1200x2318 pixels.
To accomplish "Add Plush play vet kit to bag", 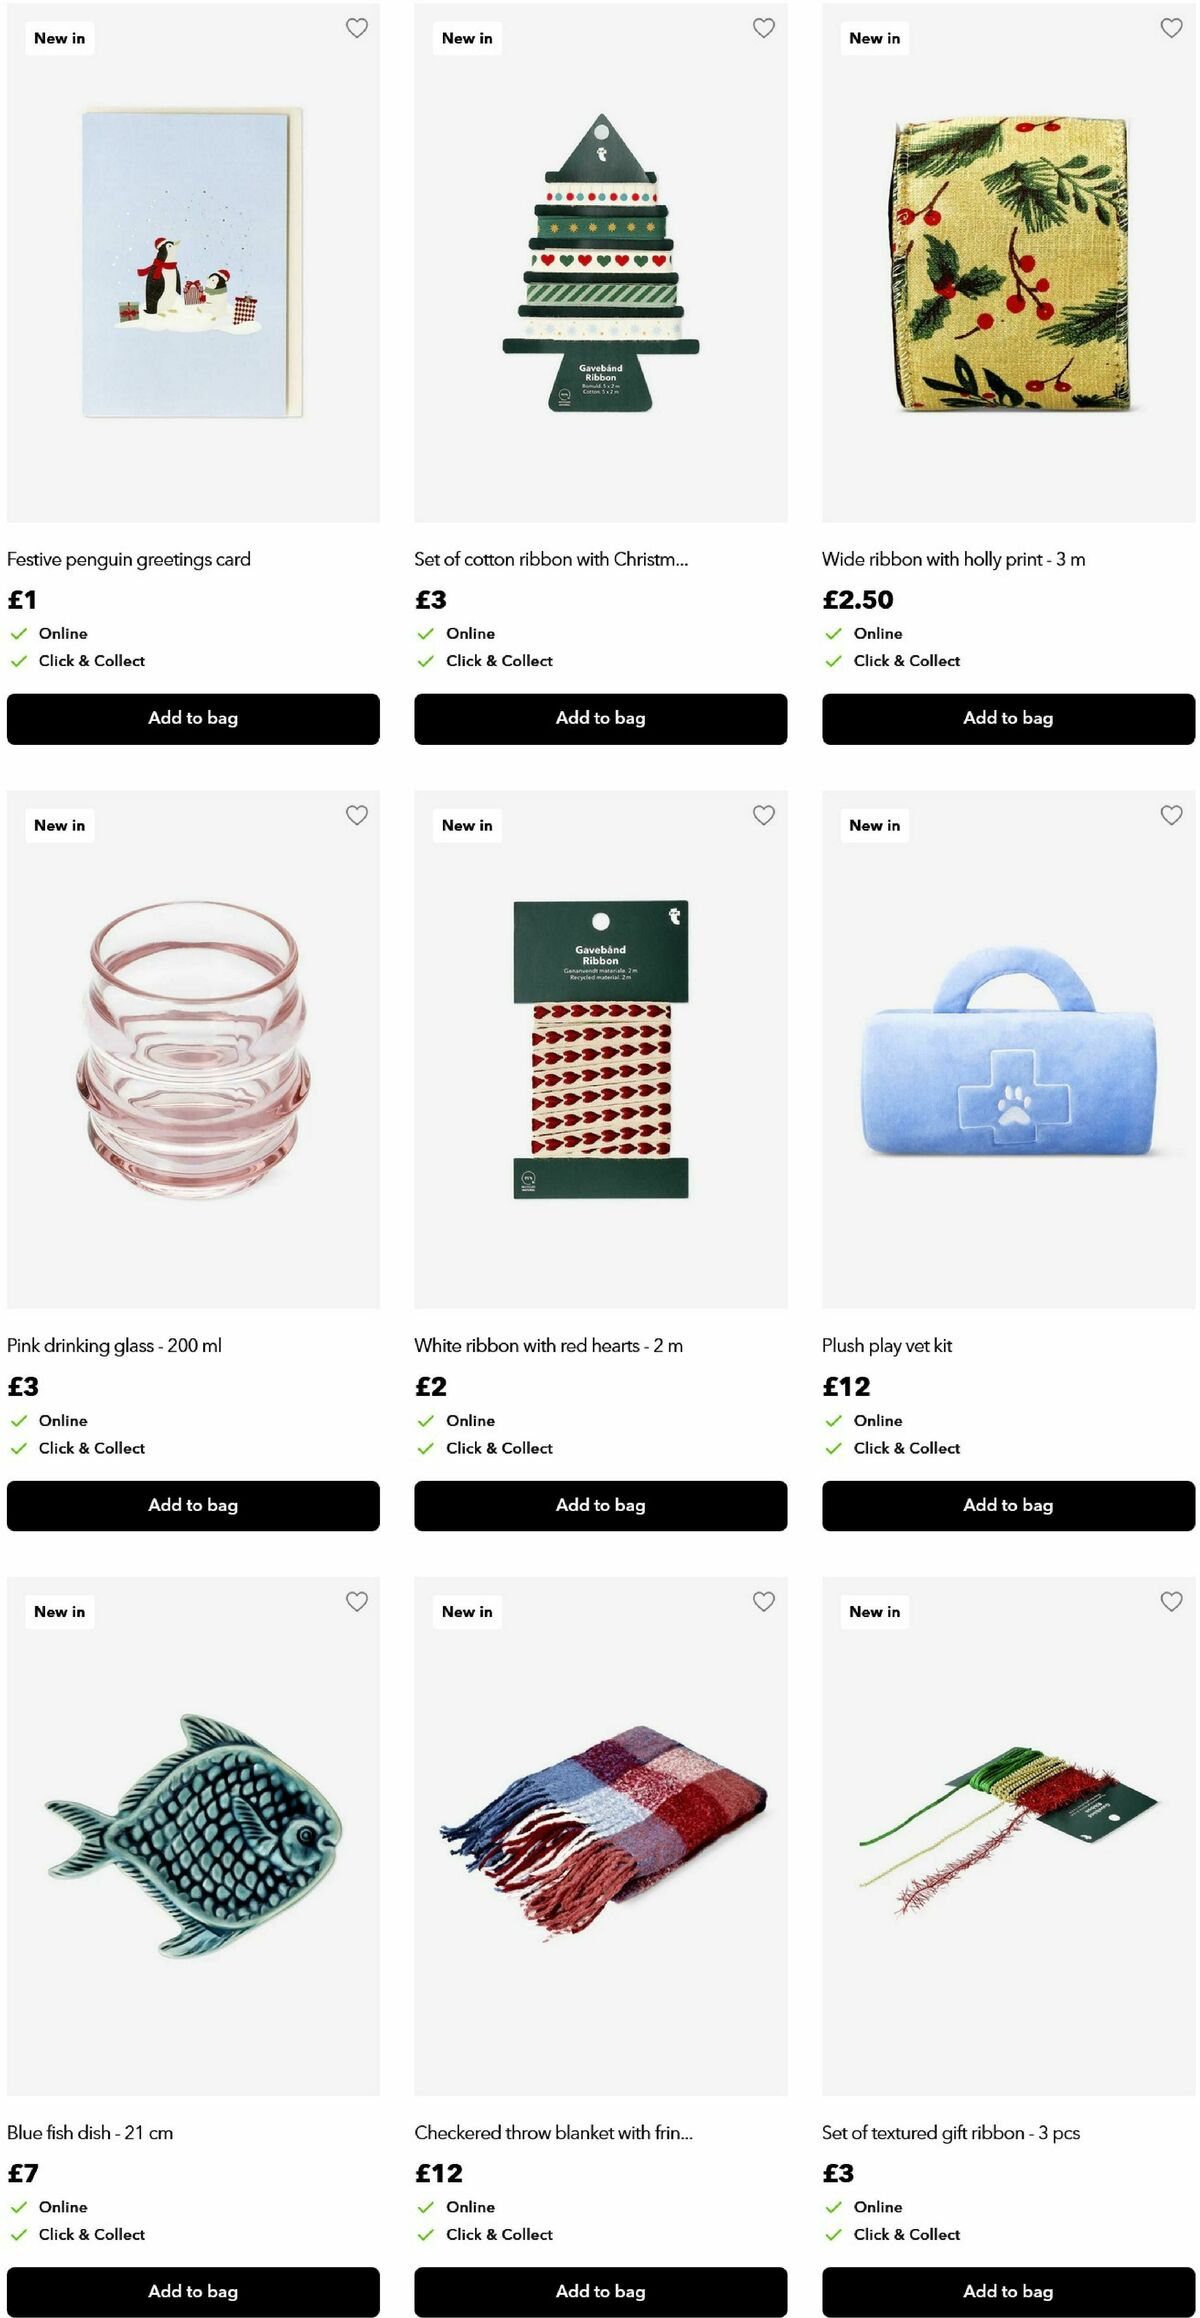I will tap(1008, 1505).
